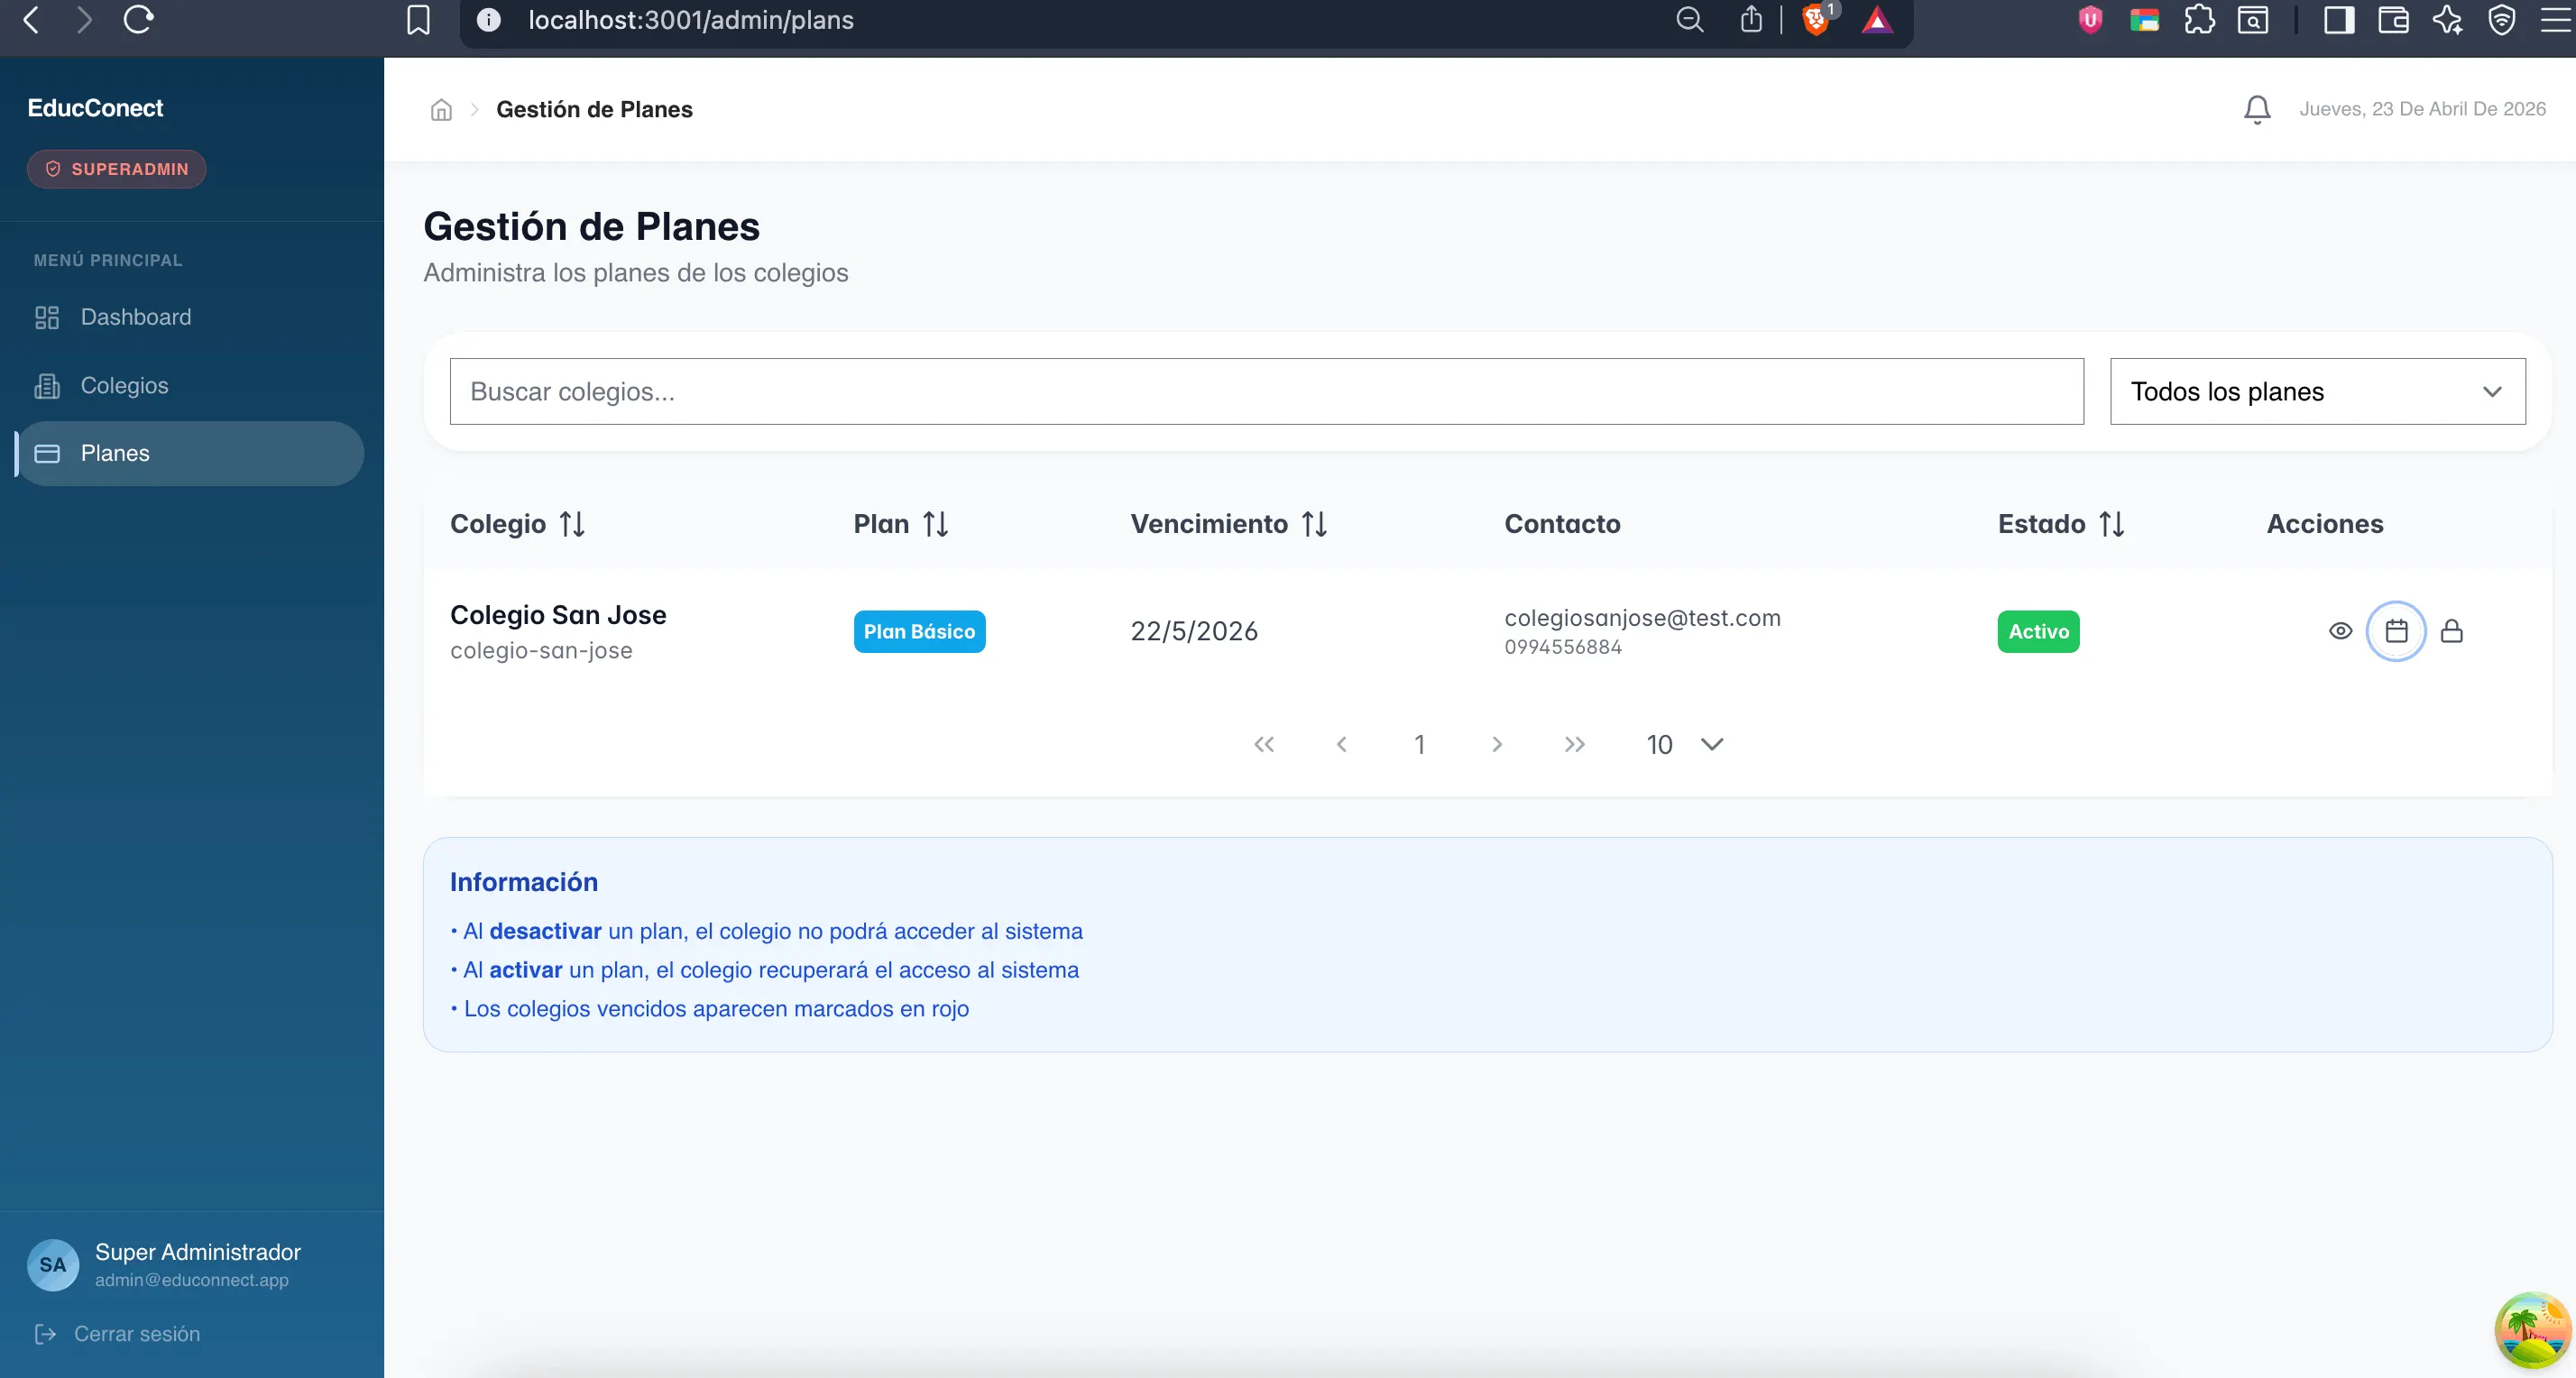Go to the next page with the pagination arrow
Viewport: 2576px width, 1378px height.
click(1496, 744)
